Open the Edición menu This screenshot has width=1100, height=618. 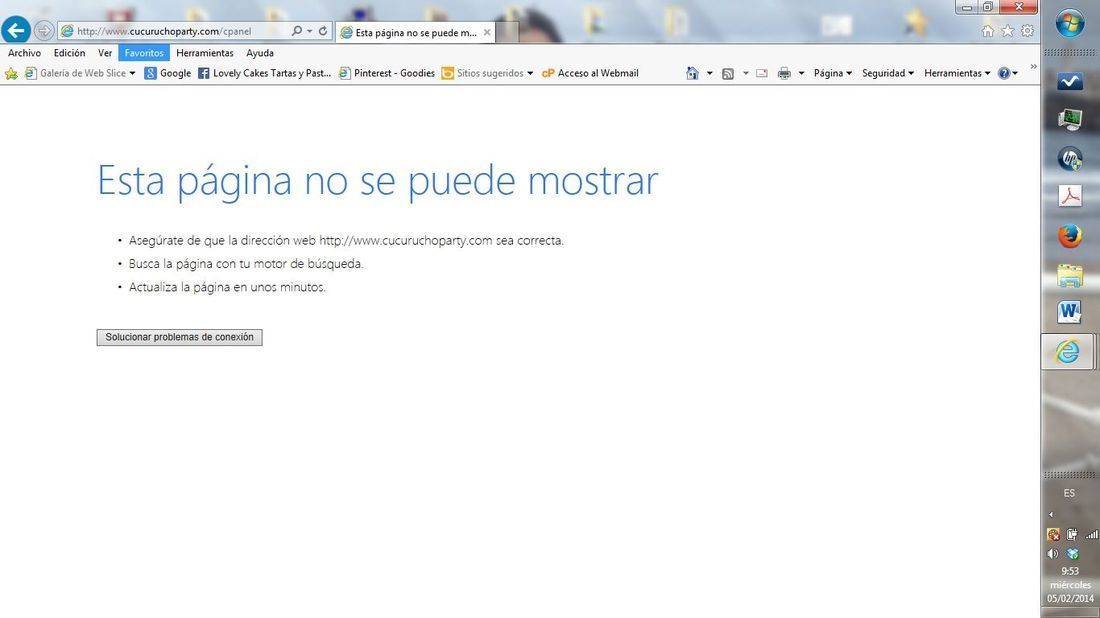click(69, 53)
